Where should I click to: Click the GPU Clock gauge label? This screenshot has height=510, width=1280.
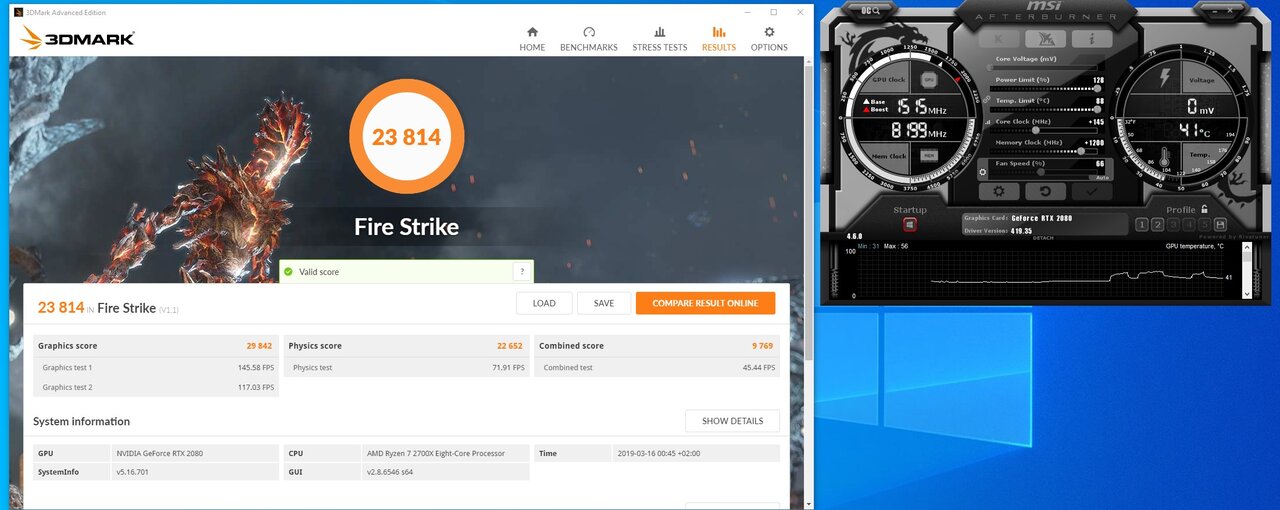[889, 79]
